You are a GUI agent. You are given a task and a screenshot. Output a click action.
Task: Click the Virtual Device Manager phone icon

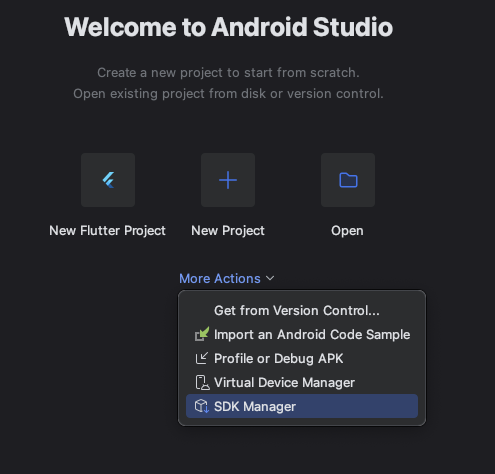(202, 382)
